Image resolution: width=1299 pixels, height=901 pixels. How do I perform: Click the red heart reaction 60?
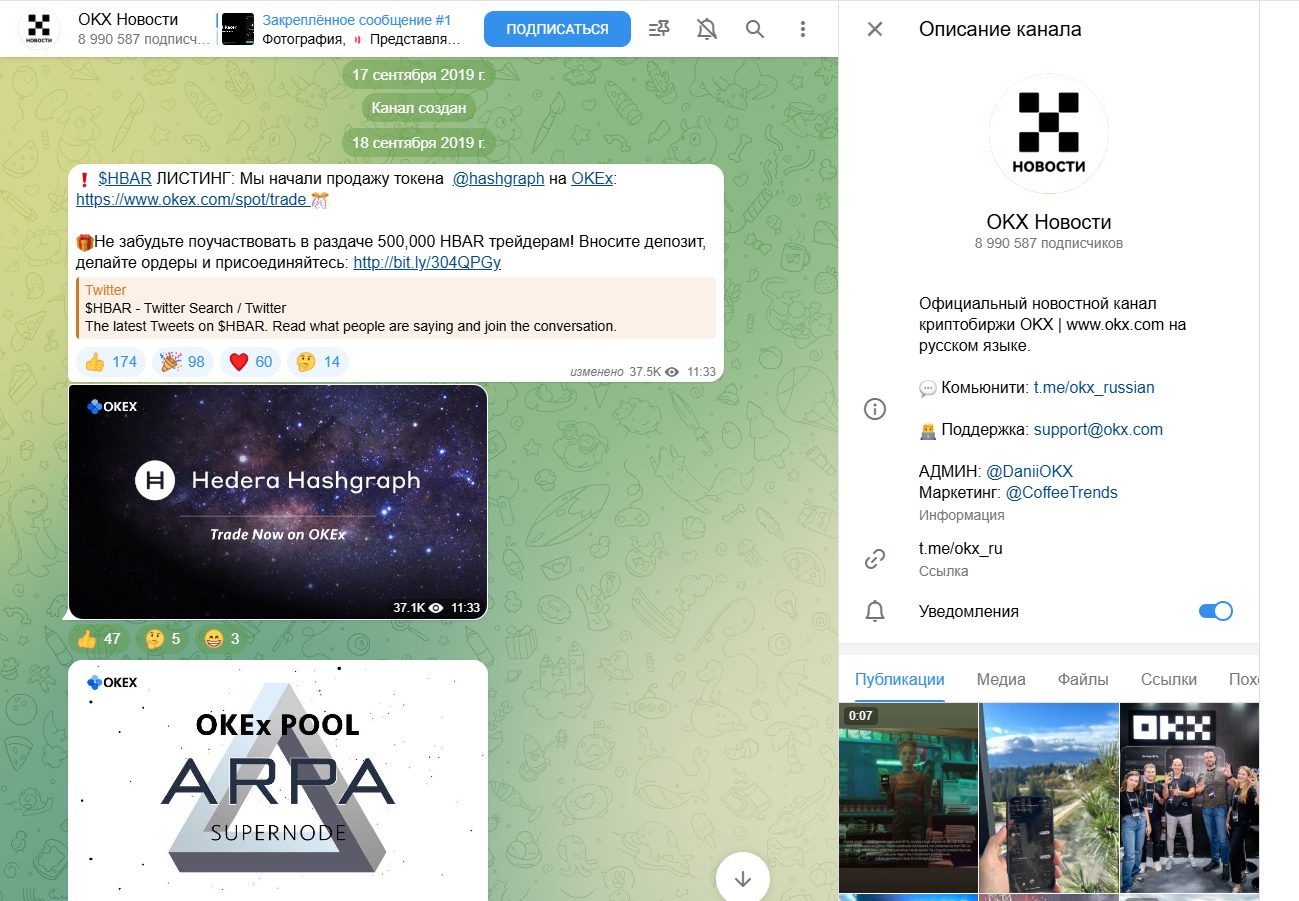tap(251, 362)
